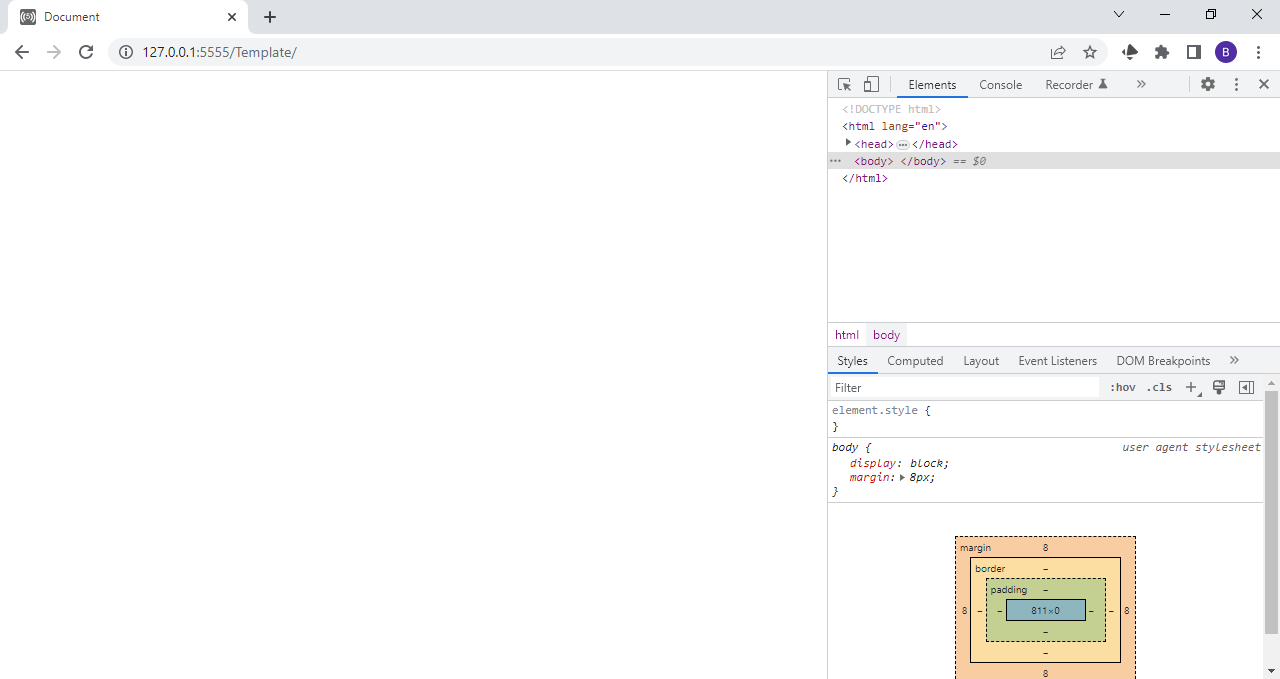Toggle element classes with .cls button
Viewport: 1280px width, 679px height.
pos(1159,387)
